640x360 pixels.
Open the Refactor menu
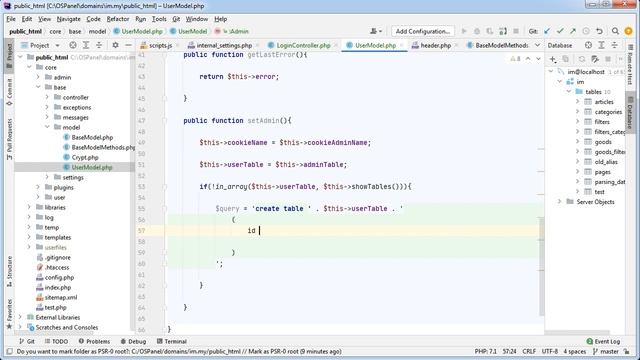pyautogui.click(x=118, y=19)
